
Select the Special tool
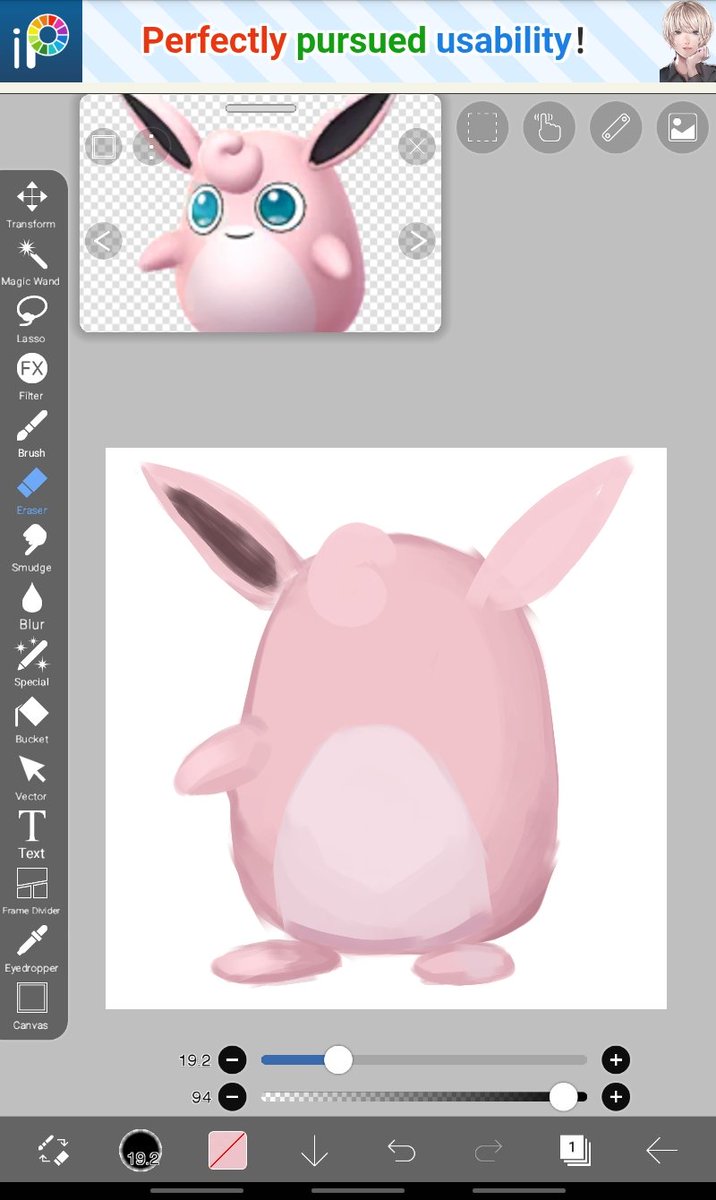click(x=32, y=663)
